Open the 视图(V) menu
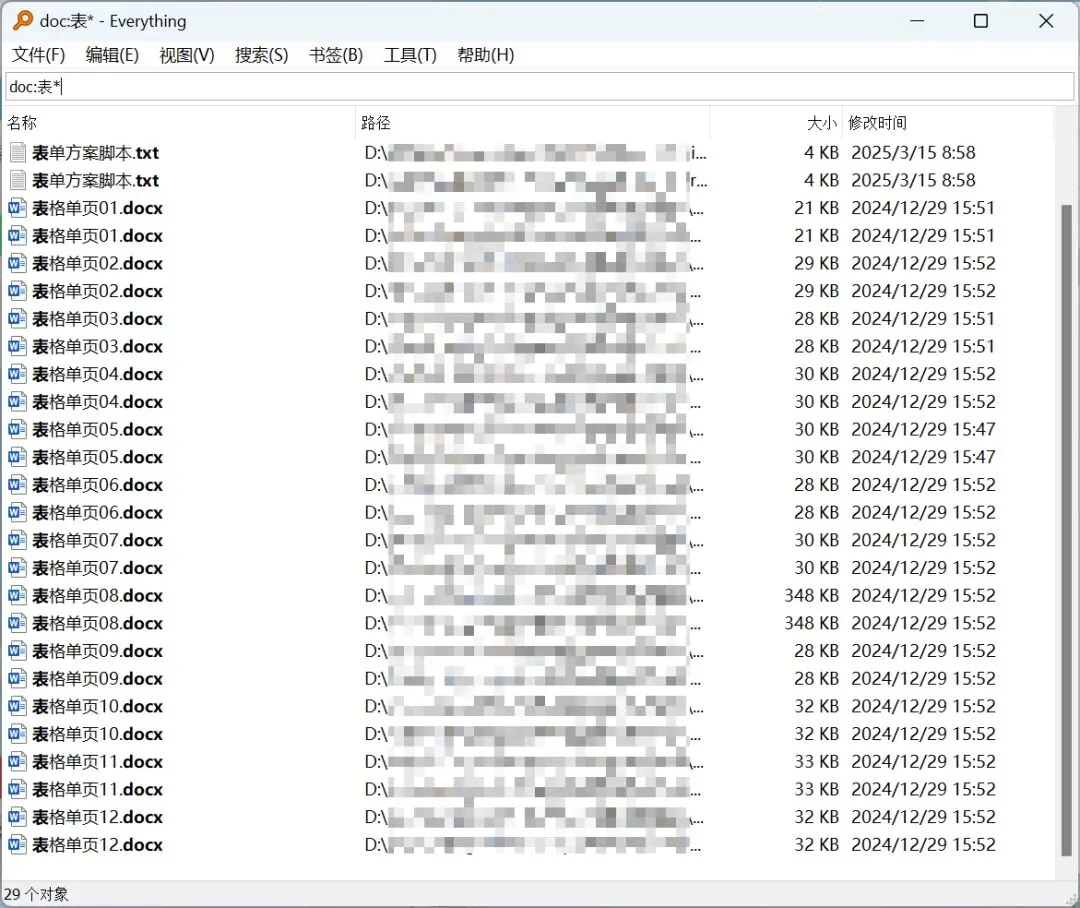 187,55
